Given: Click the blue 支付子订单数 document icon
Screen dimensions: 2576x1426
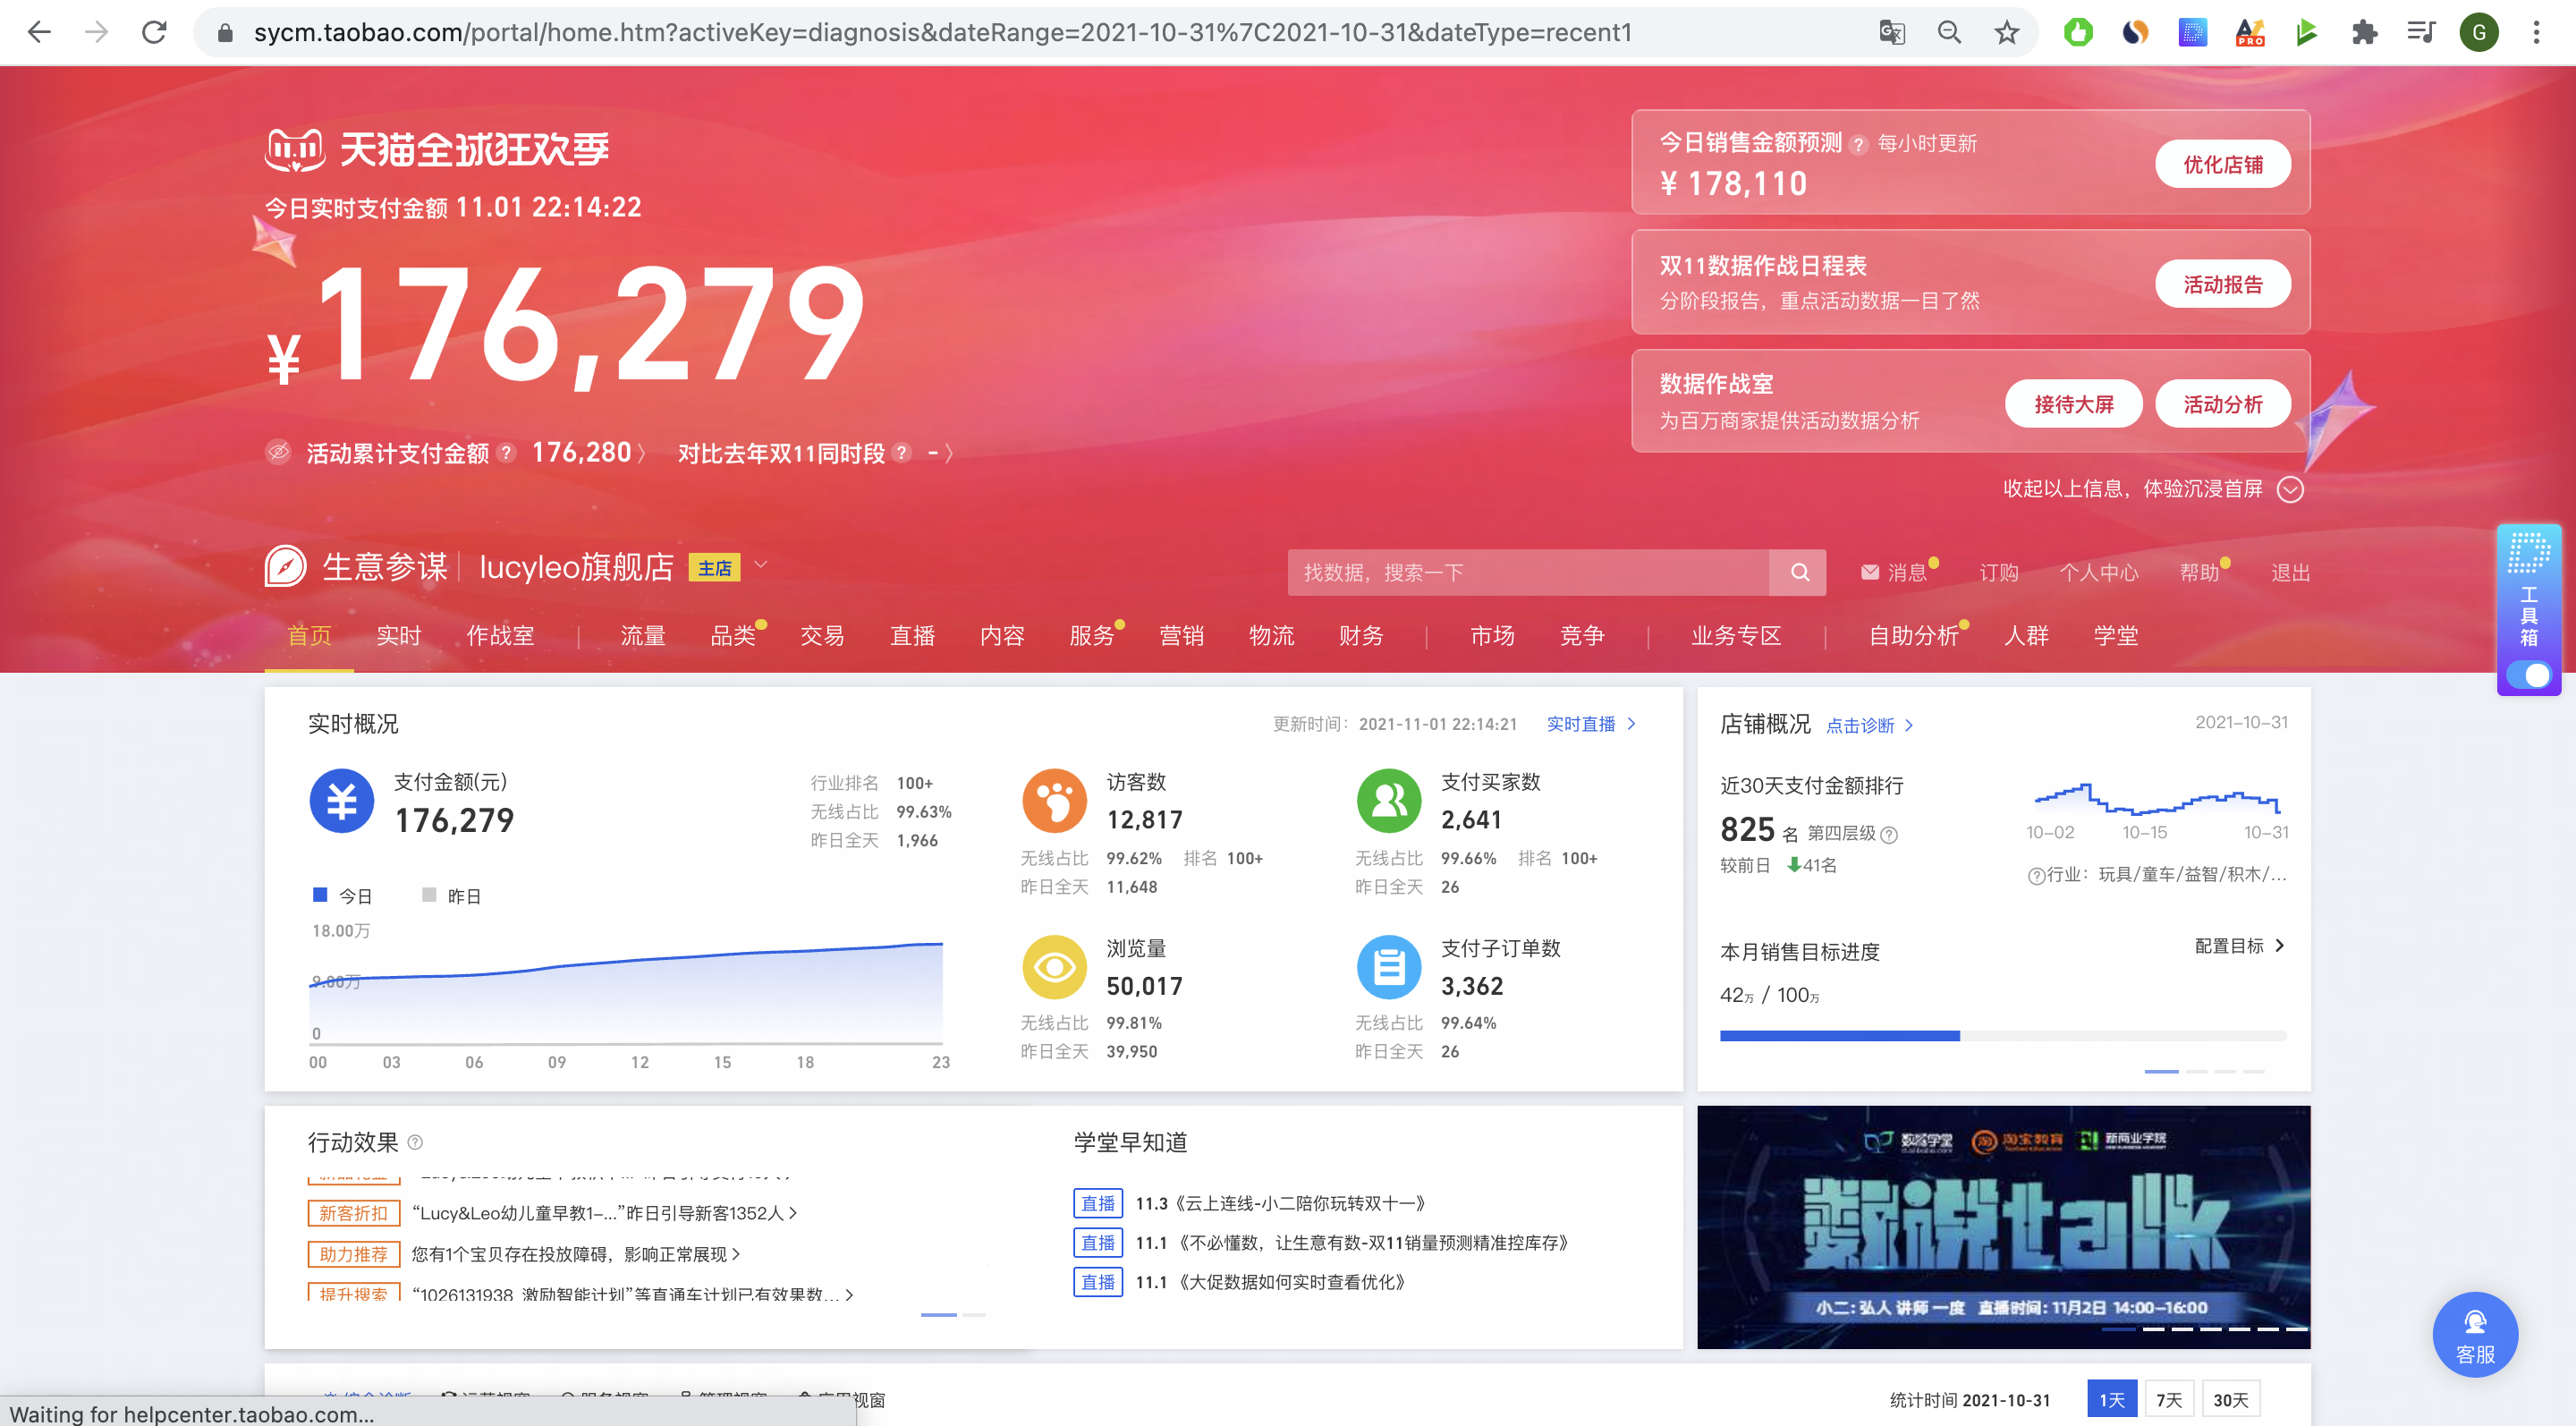Looking at the screenshot, I should [x=1389, y=967].
